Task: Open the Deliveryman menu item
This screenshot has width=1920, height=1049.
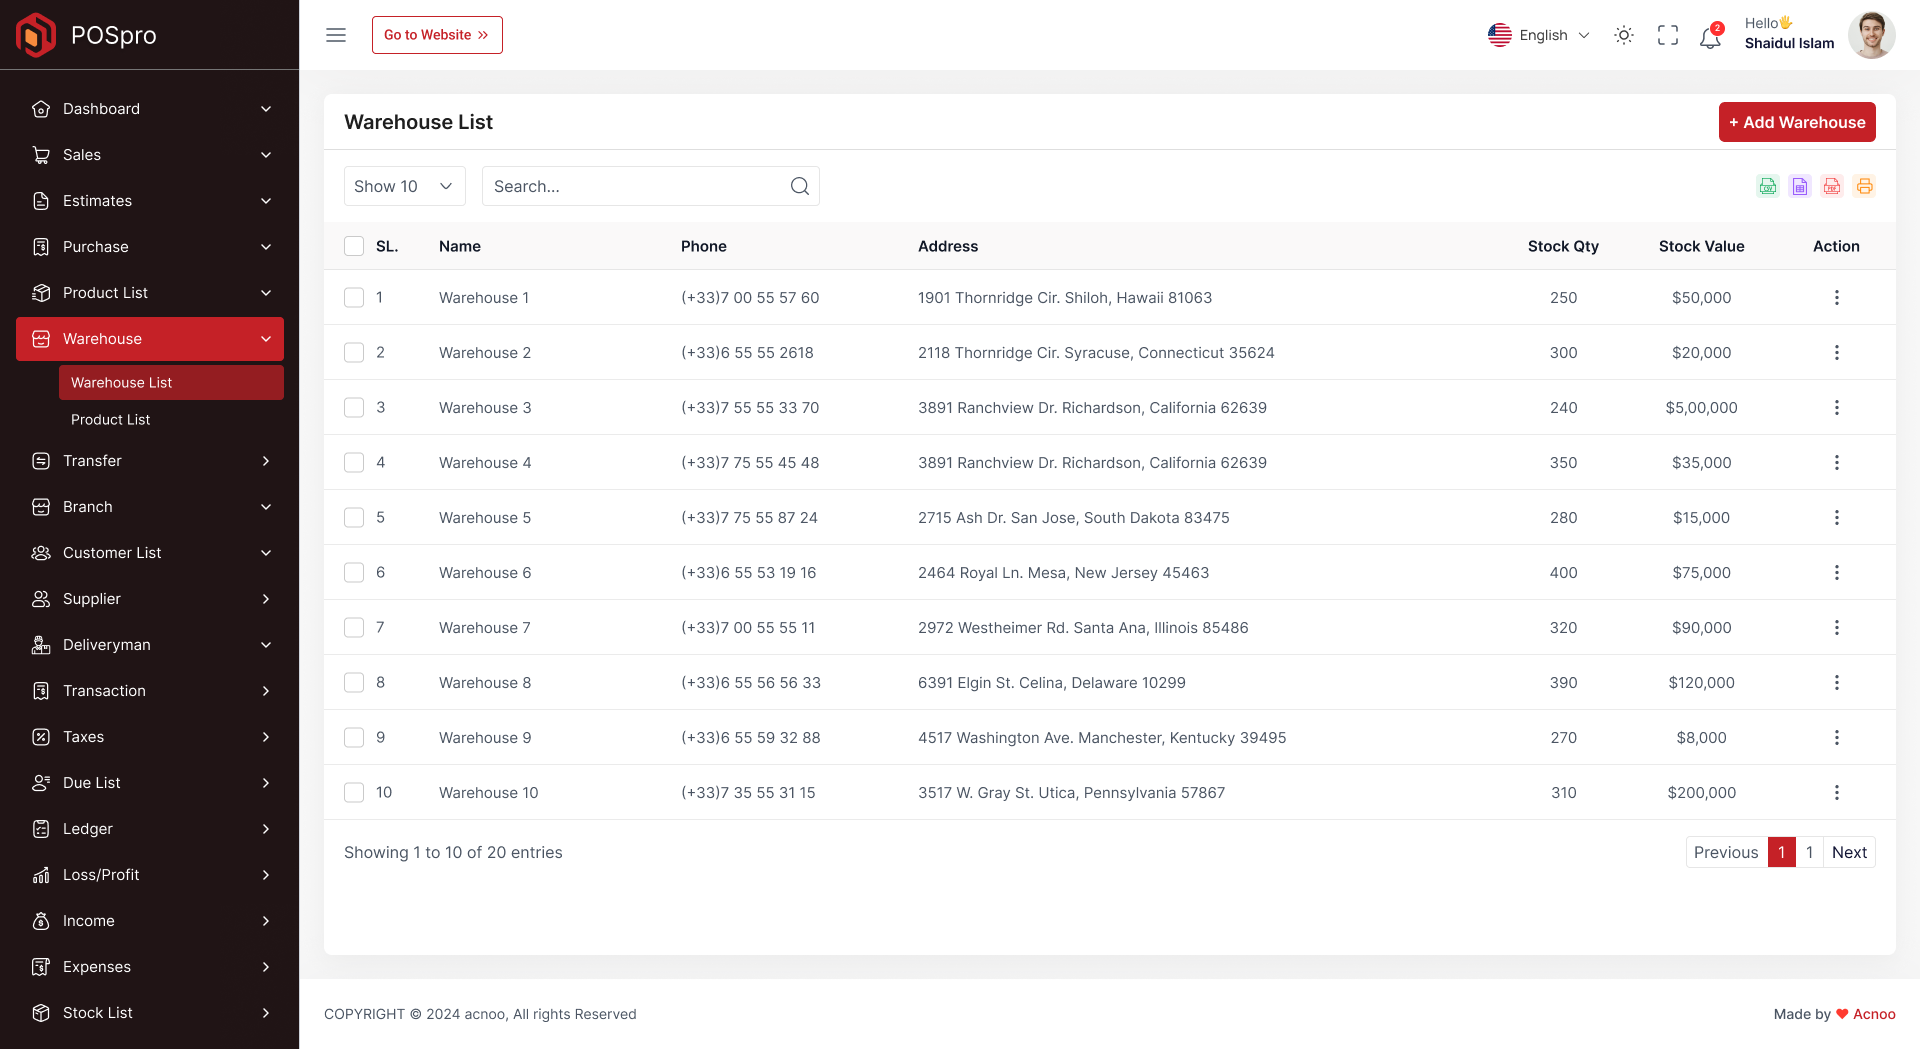Action: pyautogui.click(x=150, y=645)
